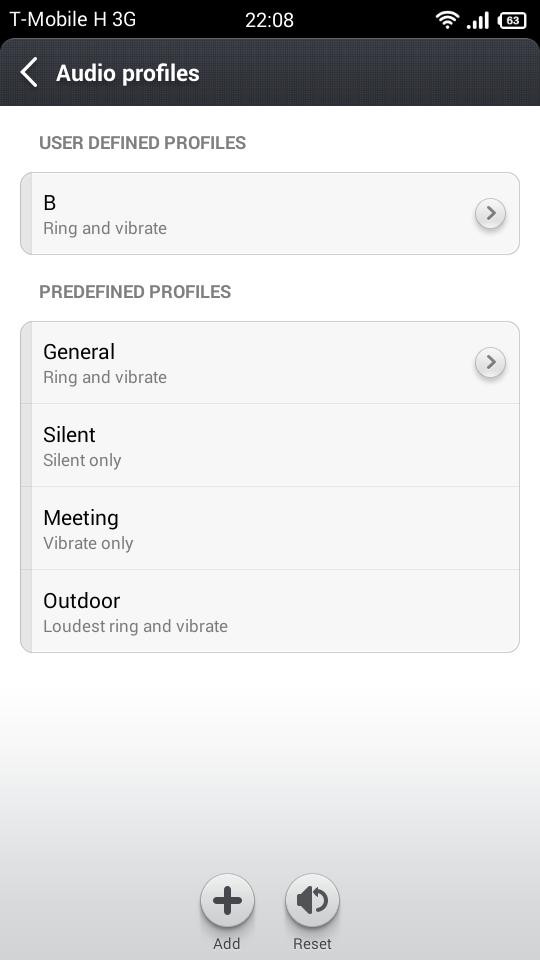
Task: Tap the Reset text label
Action: pos(312,943)
